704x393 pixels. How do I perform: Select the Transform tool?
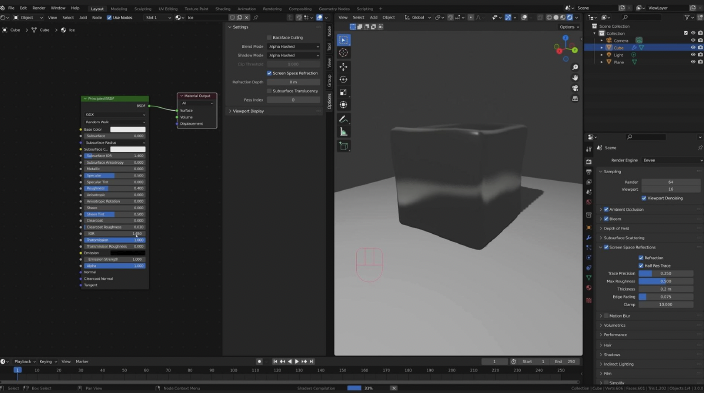pyautogui.click(x=343, y=105)
